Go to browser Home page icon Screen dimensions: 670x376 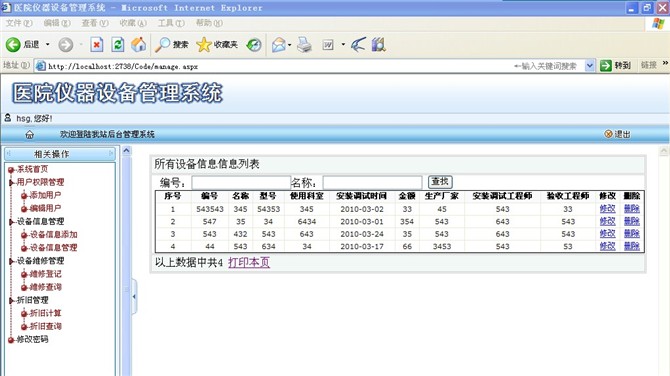[x=138, y=44]
